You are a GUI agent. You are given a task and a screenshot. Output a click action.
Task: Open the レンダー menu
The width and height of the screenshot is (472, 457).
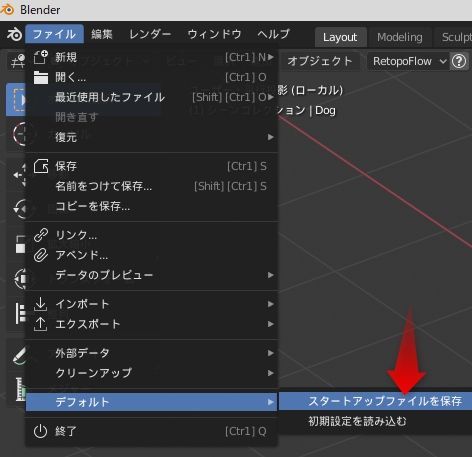150,34
